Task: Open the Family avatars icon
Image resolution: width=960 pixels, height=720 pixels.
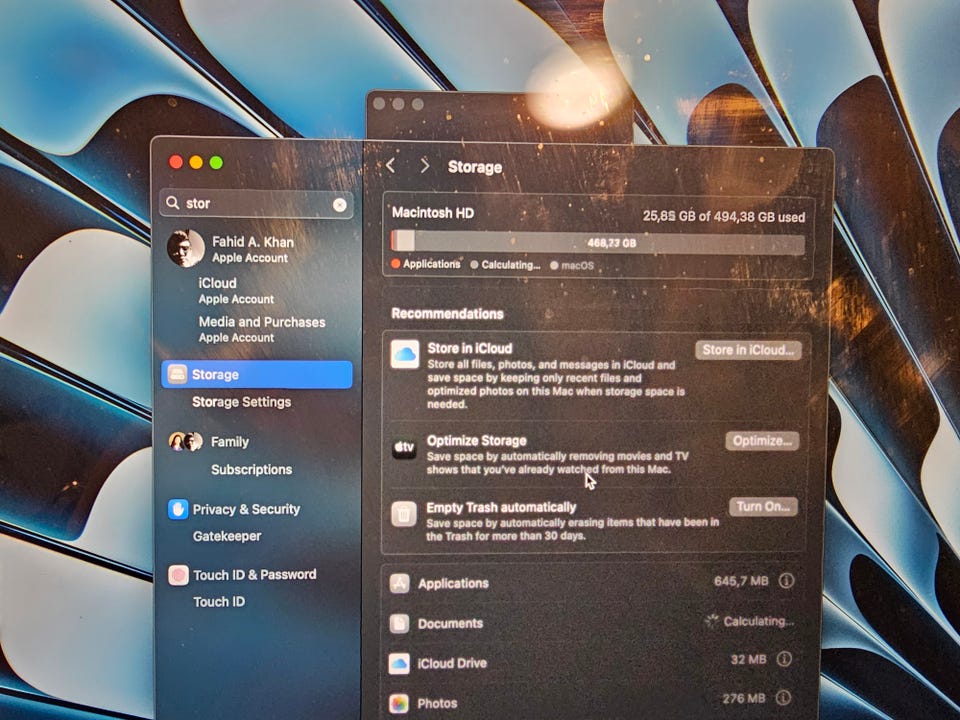Action: (186, 441)
